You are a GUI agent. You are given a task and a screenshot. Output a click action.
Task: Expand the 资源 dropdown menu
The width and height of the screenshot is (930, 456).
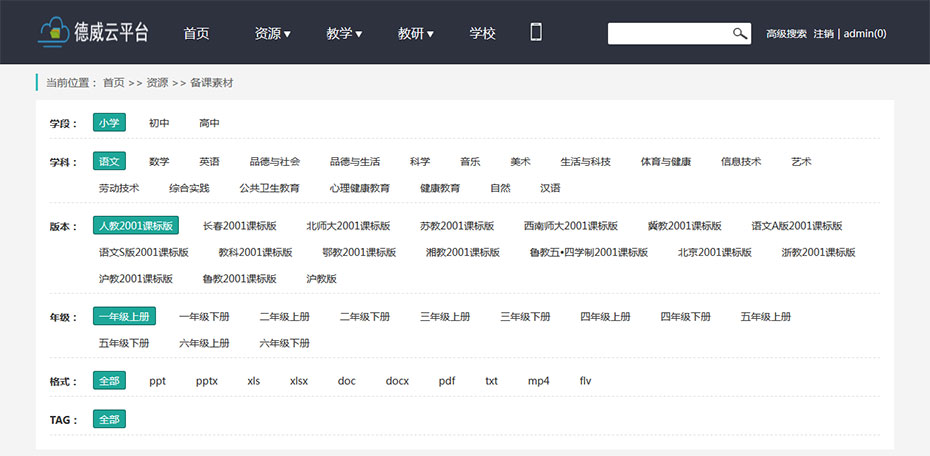[x=272, y=33]
